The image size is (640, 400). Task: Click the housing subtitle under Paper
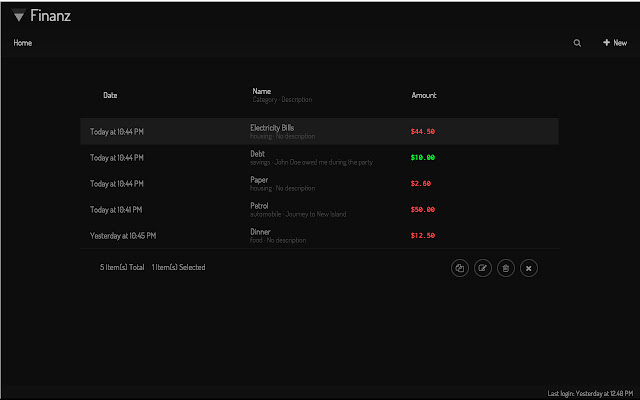click(x=282, y=188)
